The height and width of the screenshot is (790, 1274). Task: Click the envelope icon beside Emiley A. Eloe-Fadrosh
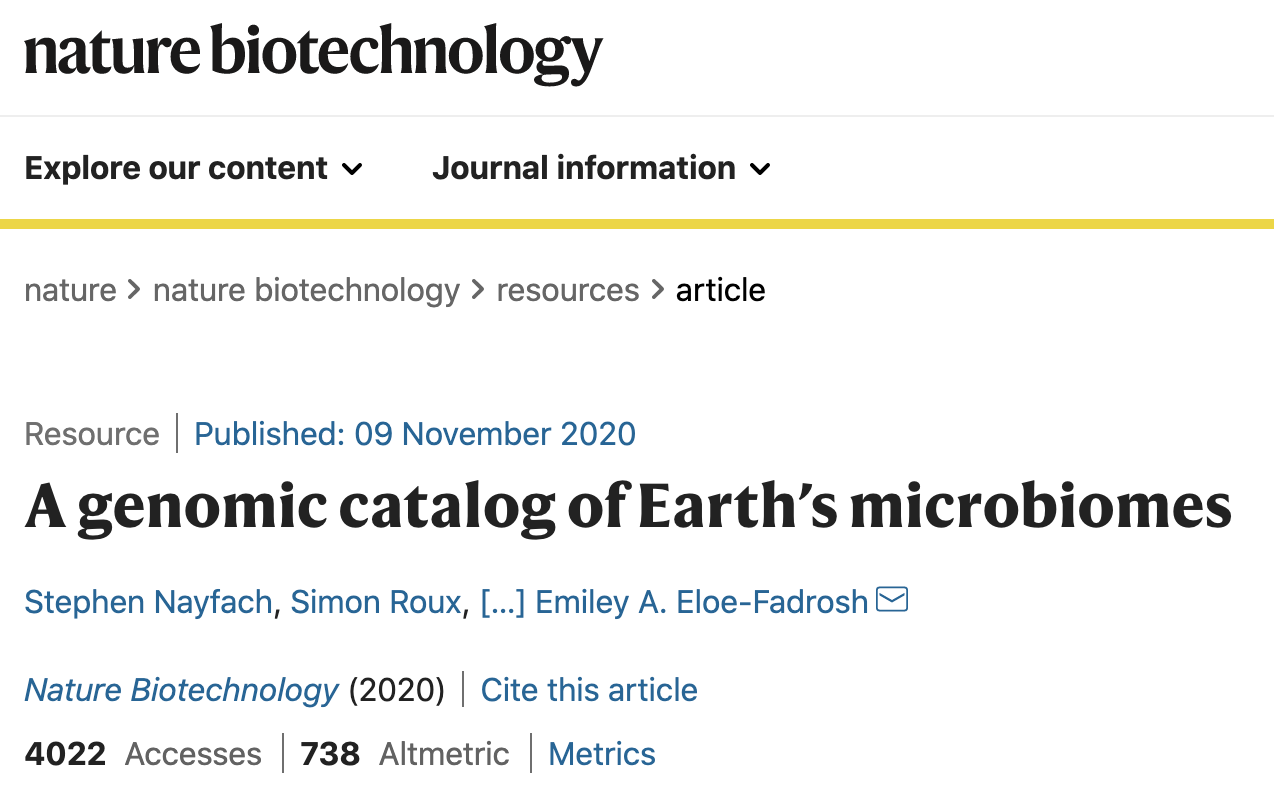pos(891,599)
